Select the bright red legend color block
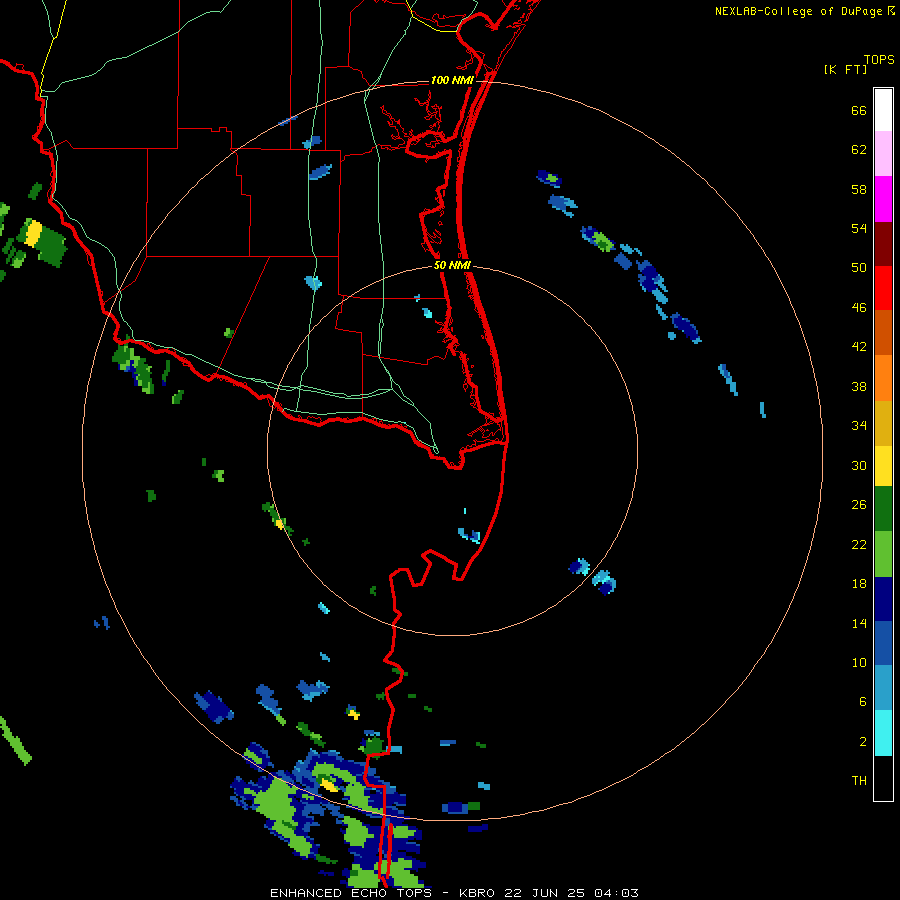The height and width of the screenshot is (900, 900). point(883,288)
